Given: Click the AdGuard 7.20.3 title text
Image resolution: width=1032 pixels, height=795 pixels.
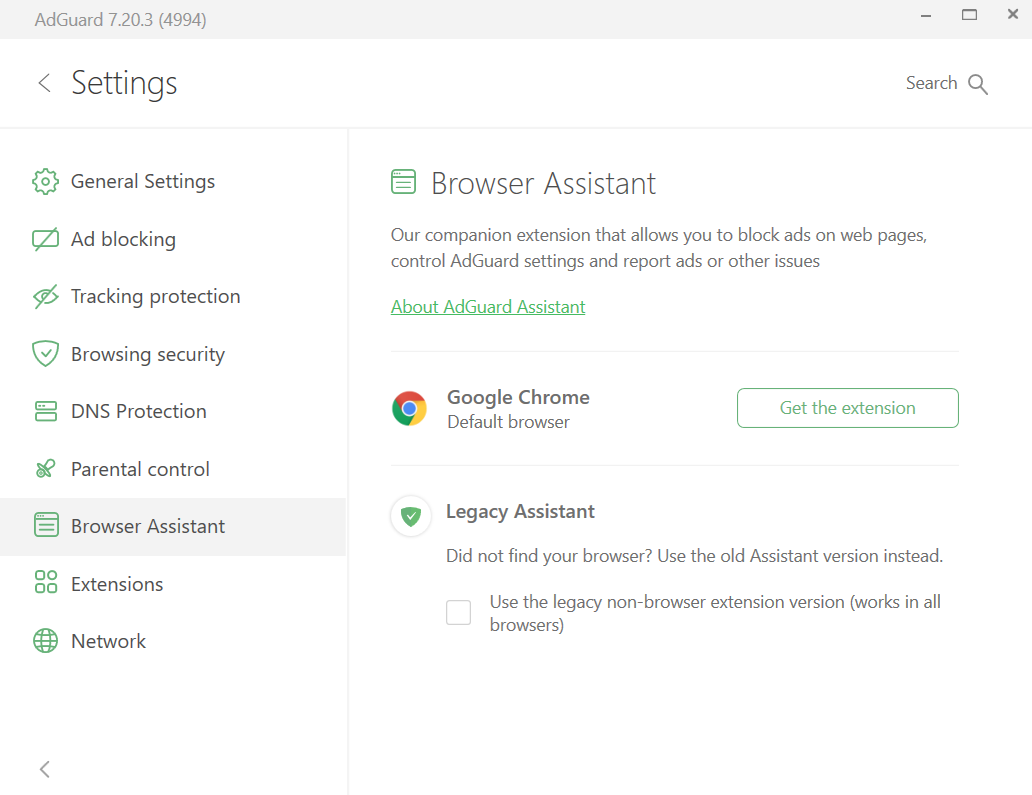Looking at the screenshot, I should (x=120, y=20).
